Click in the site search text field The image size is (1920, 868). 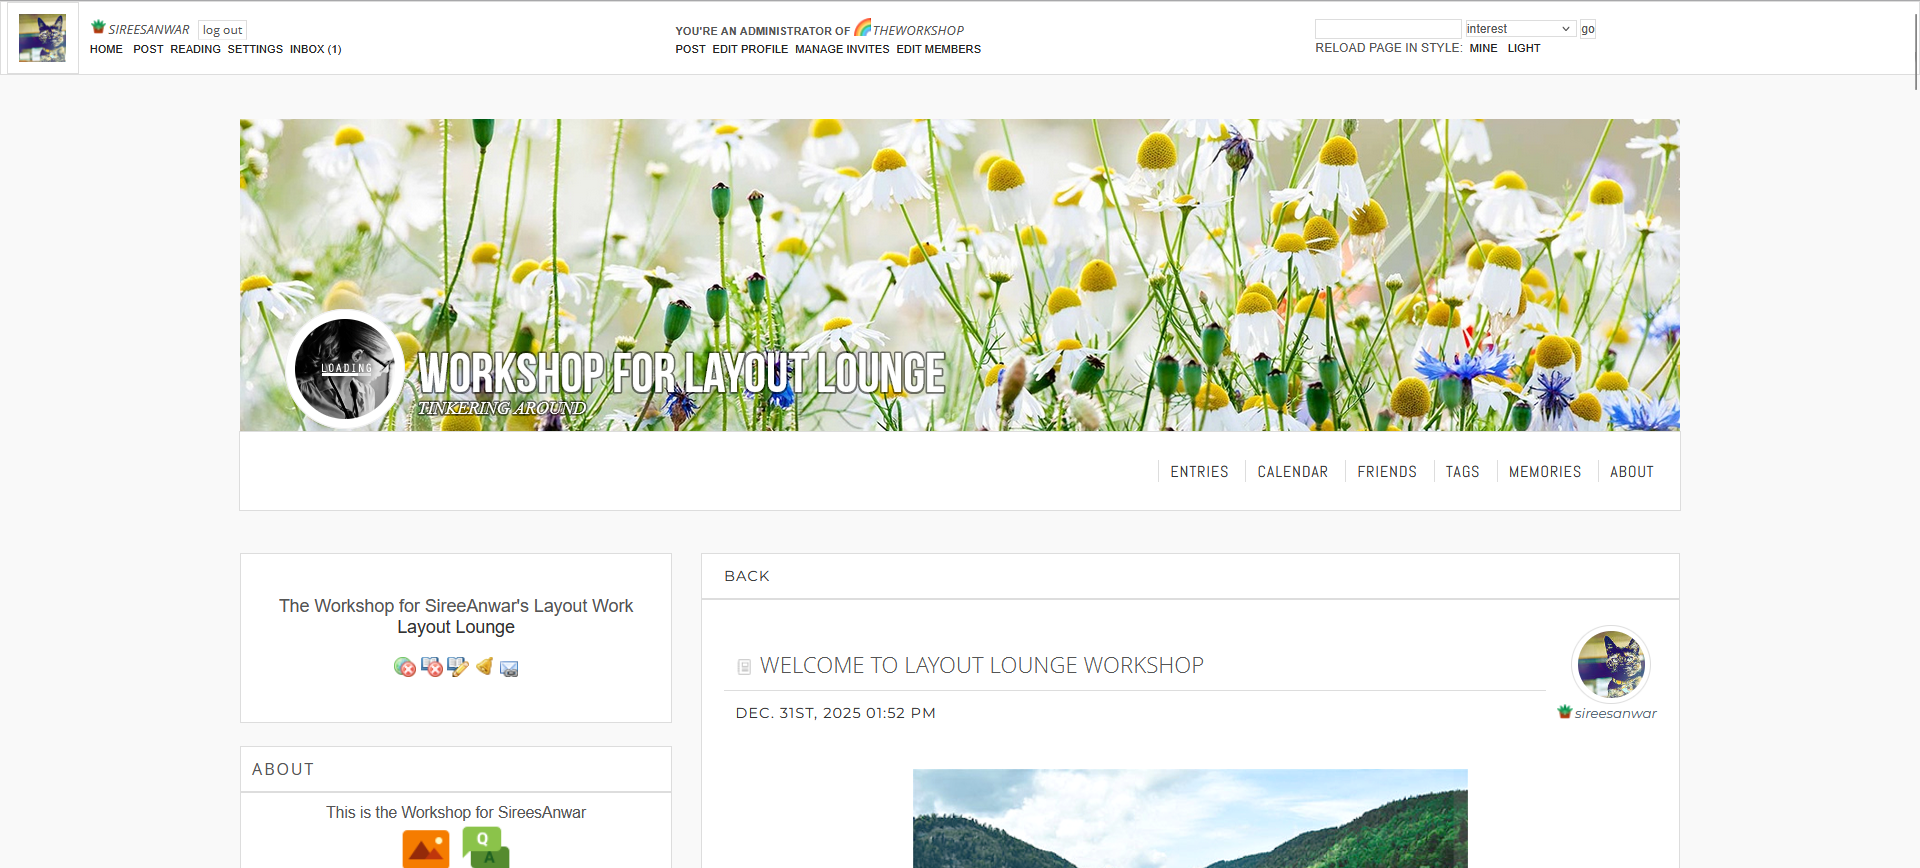click(x=1387, y=29)
